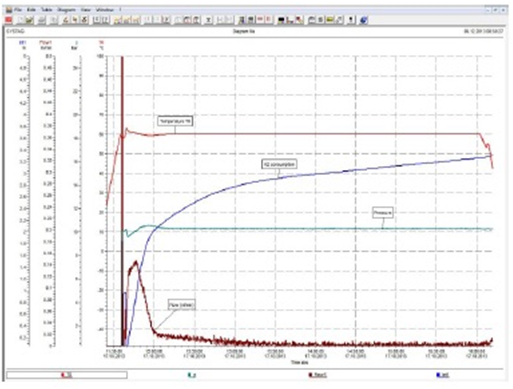The width and height of the screenshot is (513, 389).
Task: Open the File menu
Action: coord(17,10)
